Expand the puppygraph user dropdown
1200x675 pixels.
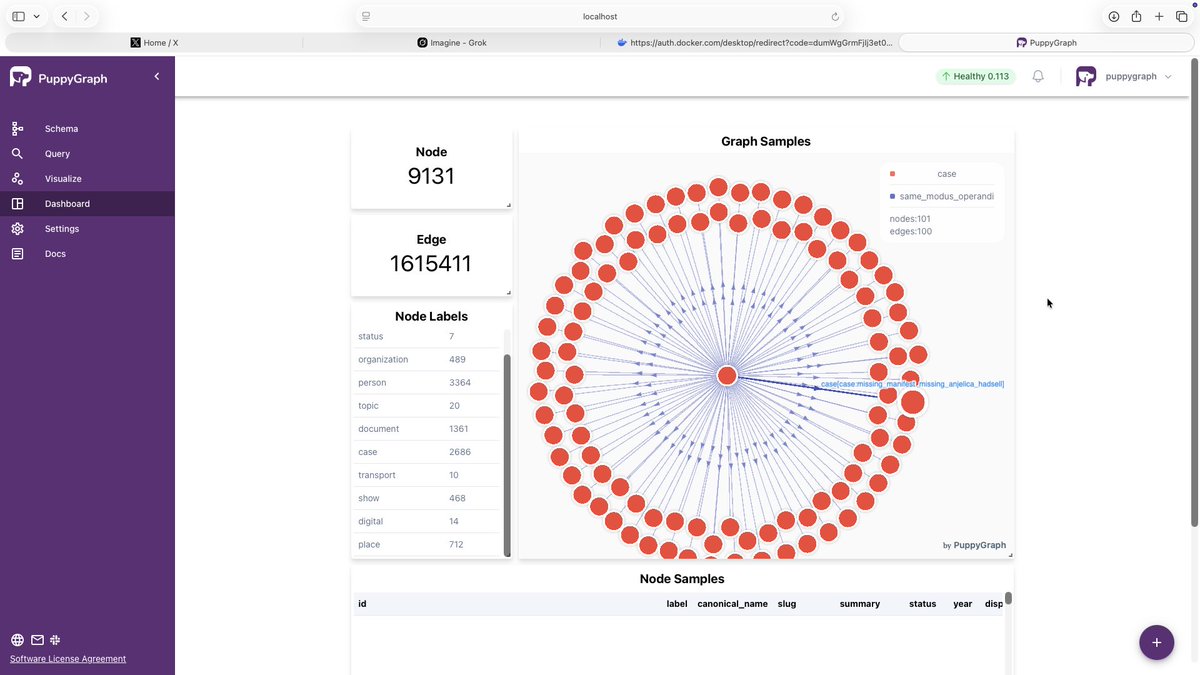point(1168,77)
